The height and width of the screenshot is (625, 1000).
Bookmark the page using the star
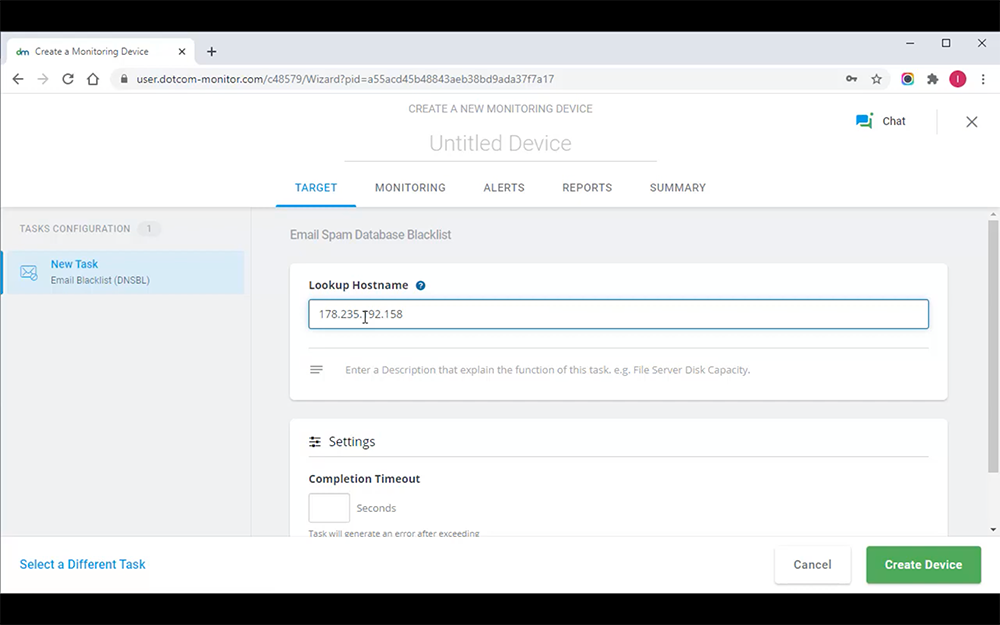point(876,78)
